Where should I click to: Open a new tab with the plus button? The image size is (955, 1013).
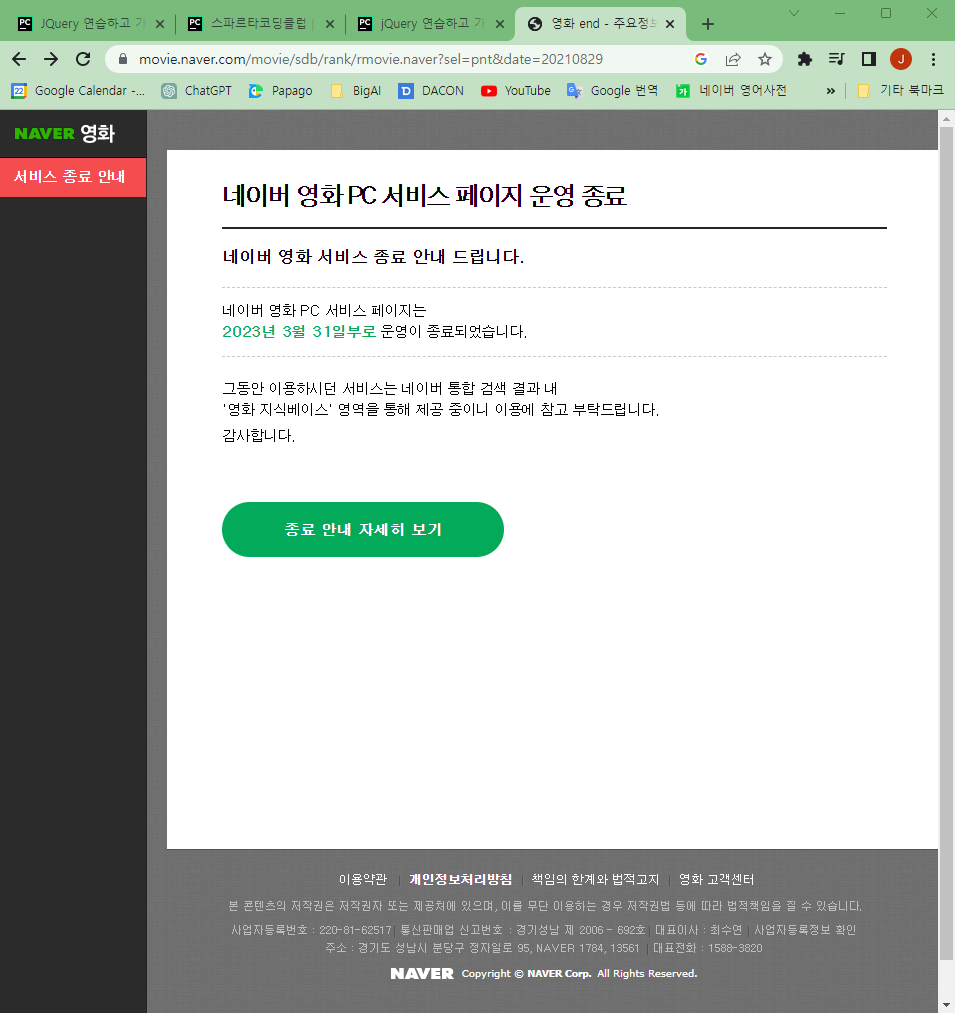(708, 24)
